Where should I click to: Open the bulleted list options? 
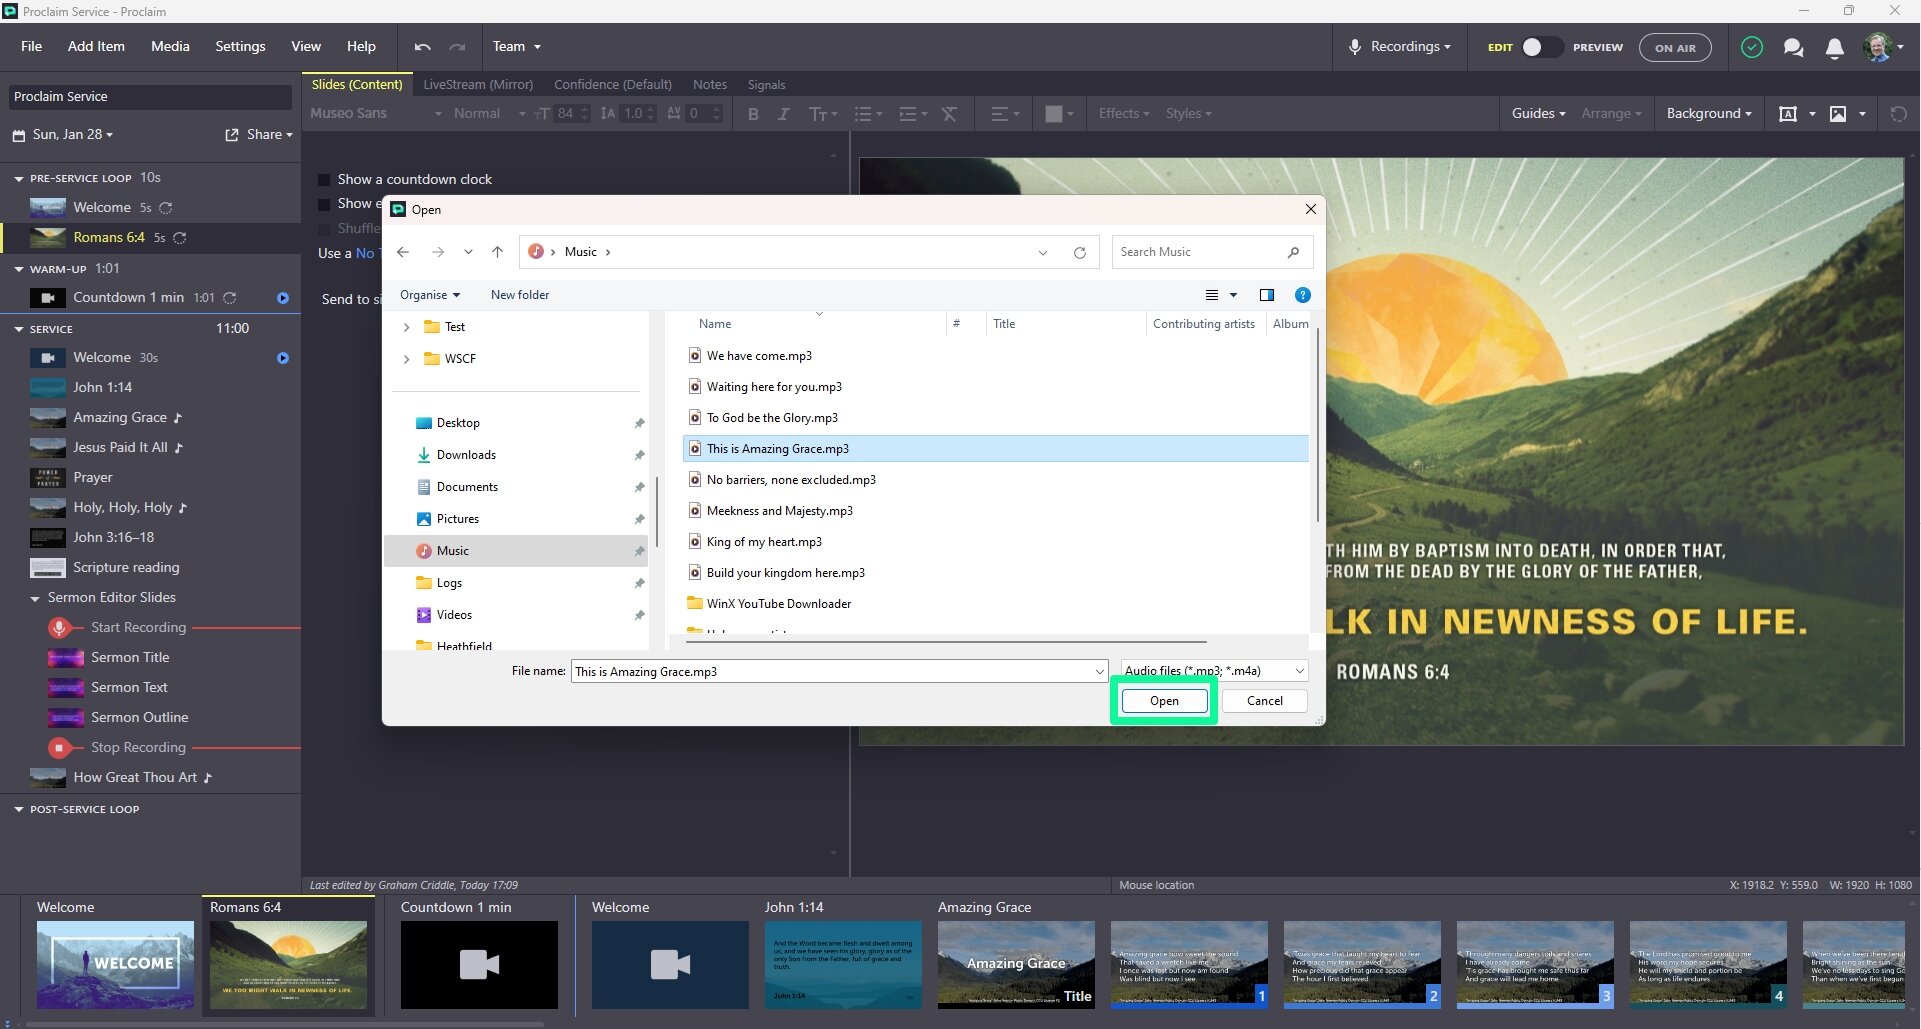(866, 113)
